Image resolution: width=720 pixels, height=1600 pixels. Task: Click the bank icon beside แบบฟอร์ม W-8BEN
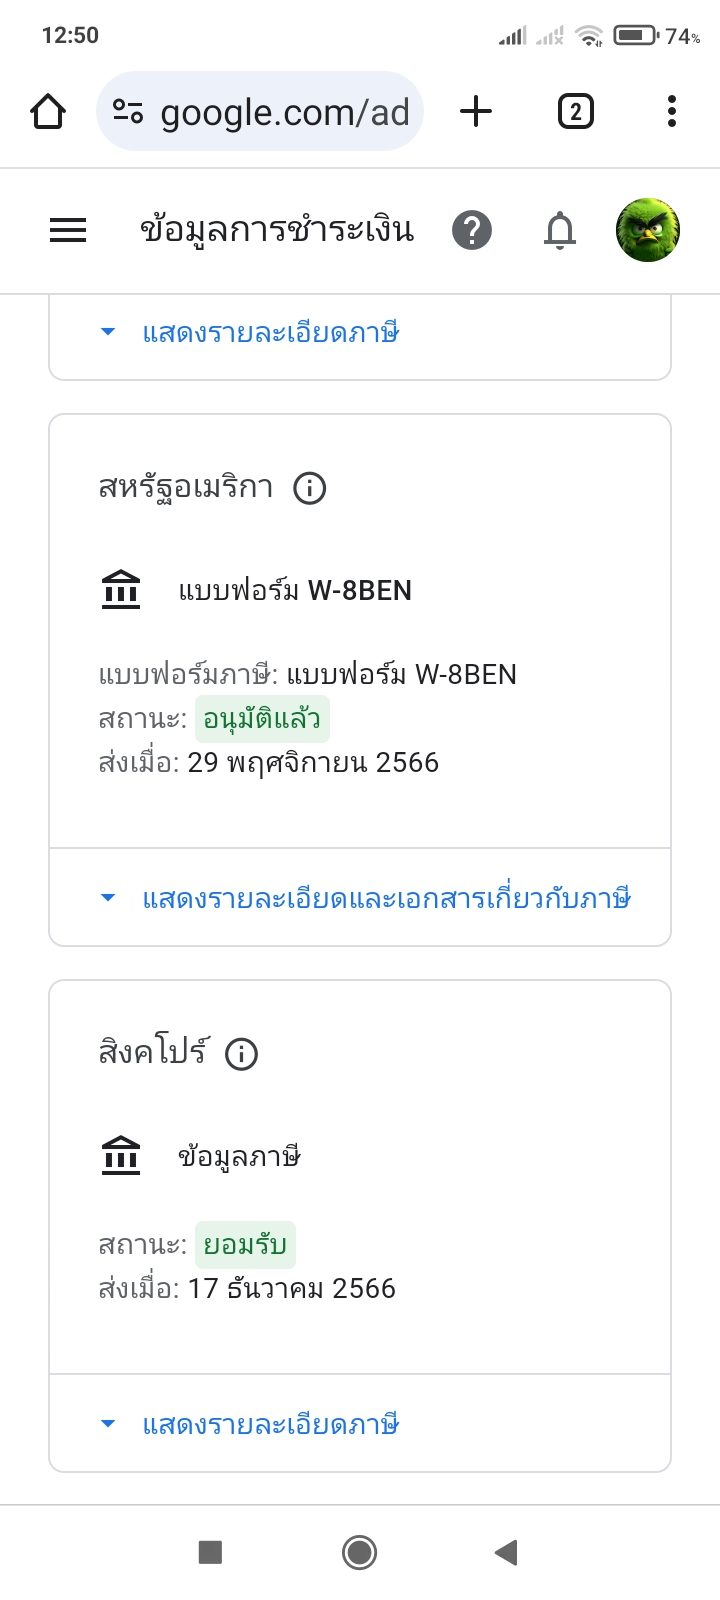pyautogui.click(x=121, y=590)
